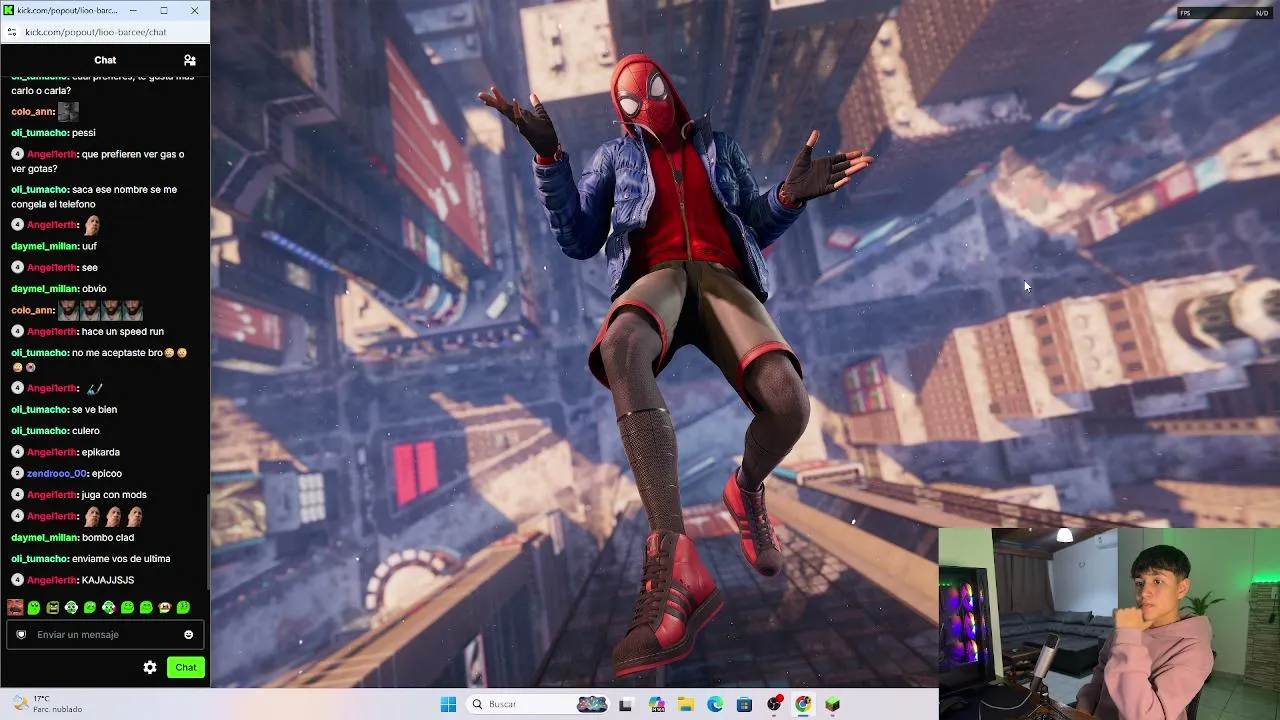Maximize the Kick chat popout window

(164, 10)
